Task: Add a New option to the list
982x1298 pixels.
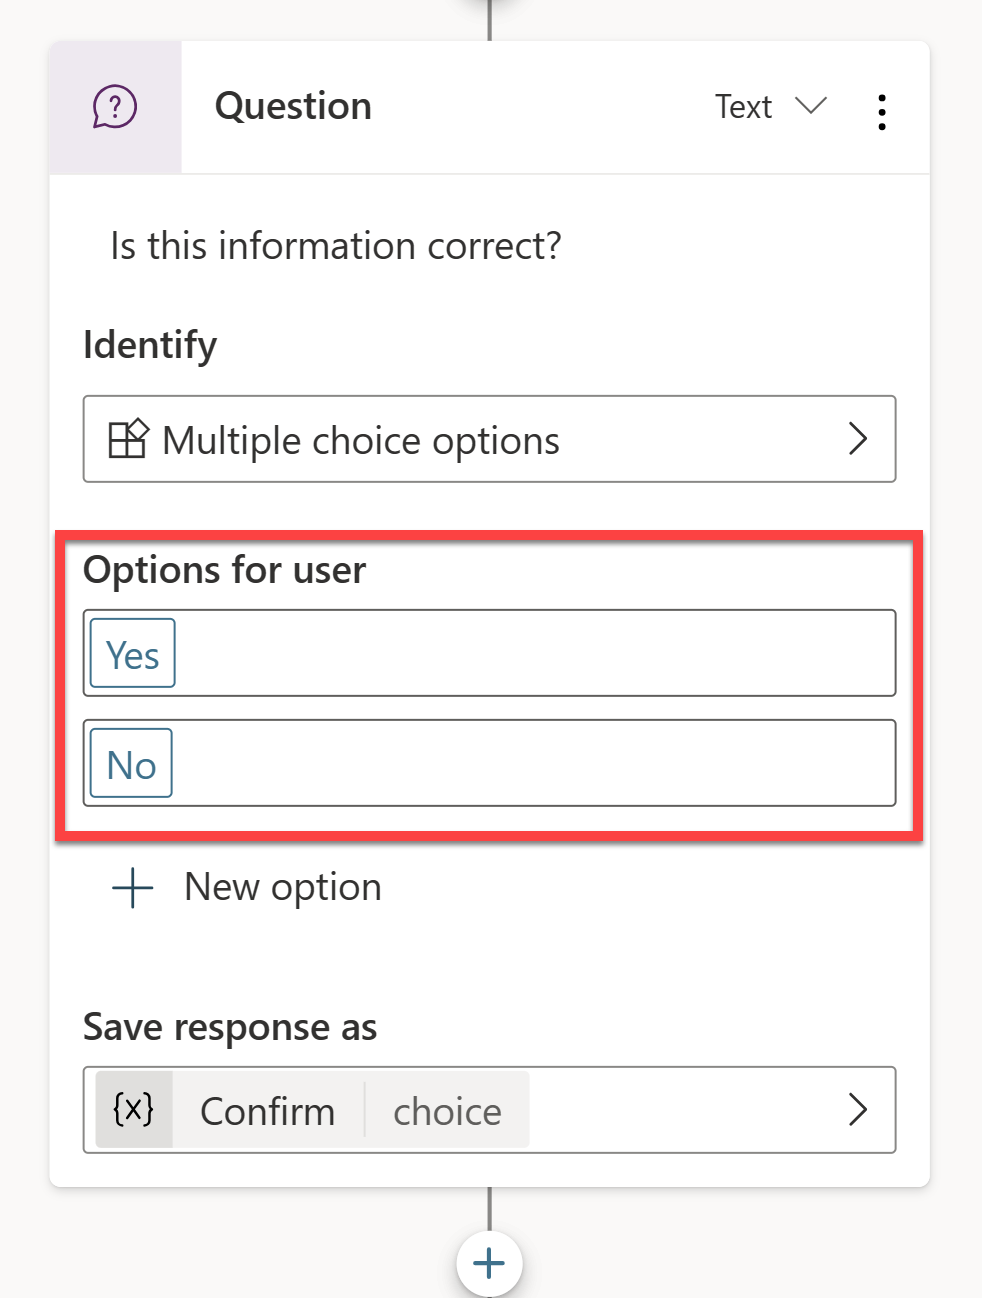Action: pyautogui.click(x=247, y=888)
